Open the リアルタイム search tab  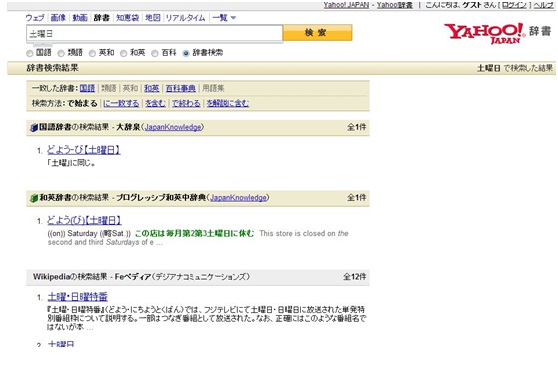(x=185, y=17)
